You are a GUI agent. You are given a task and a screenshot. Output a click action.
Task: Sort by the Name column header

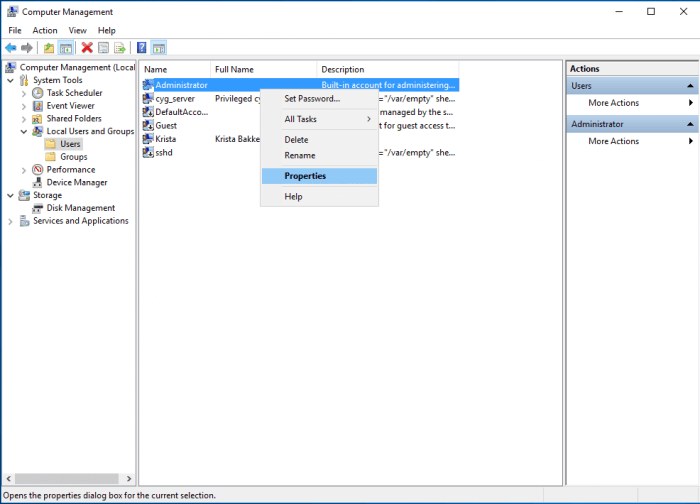click(x=175, y=69)
